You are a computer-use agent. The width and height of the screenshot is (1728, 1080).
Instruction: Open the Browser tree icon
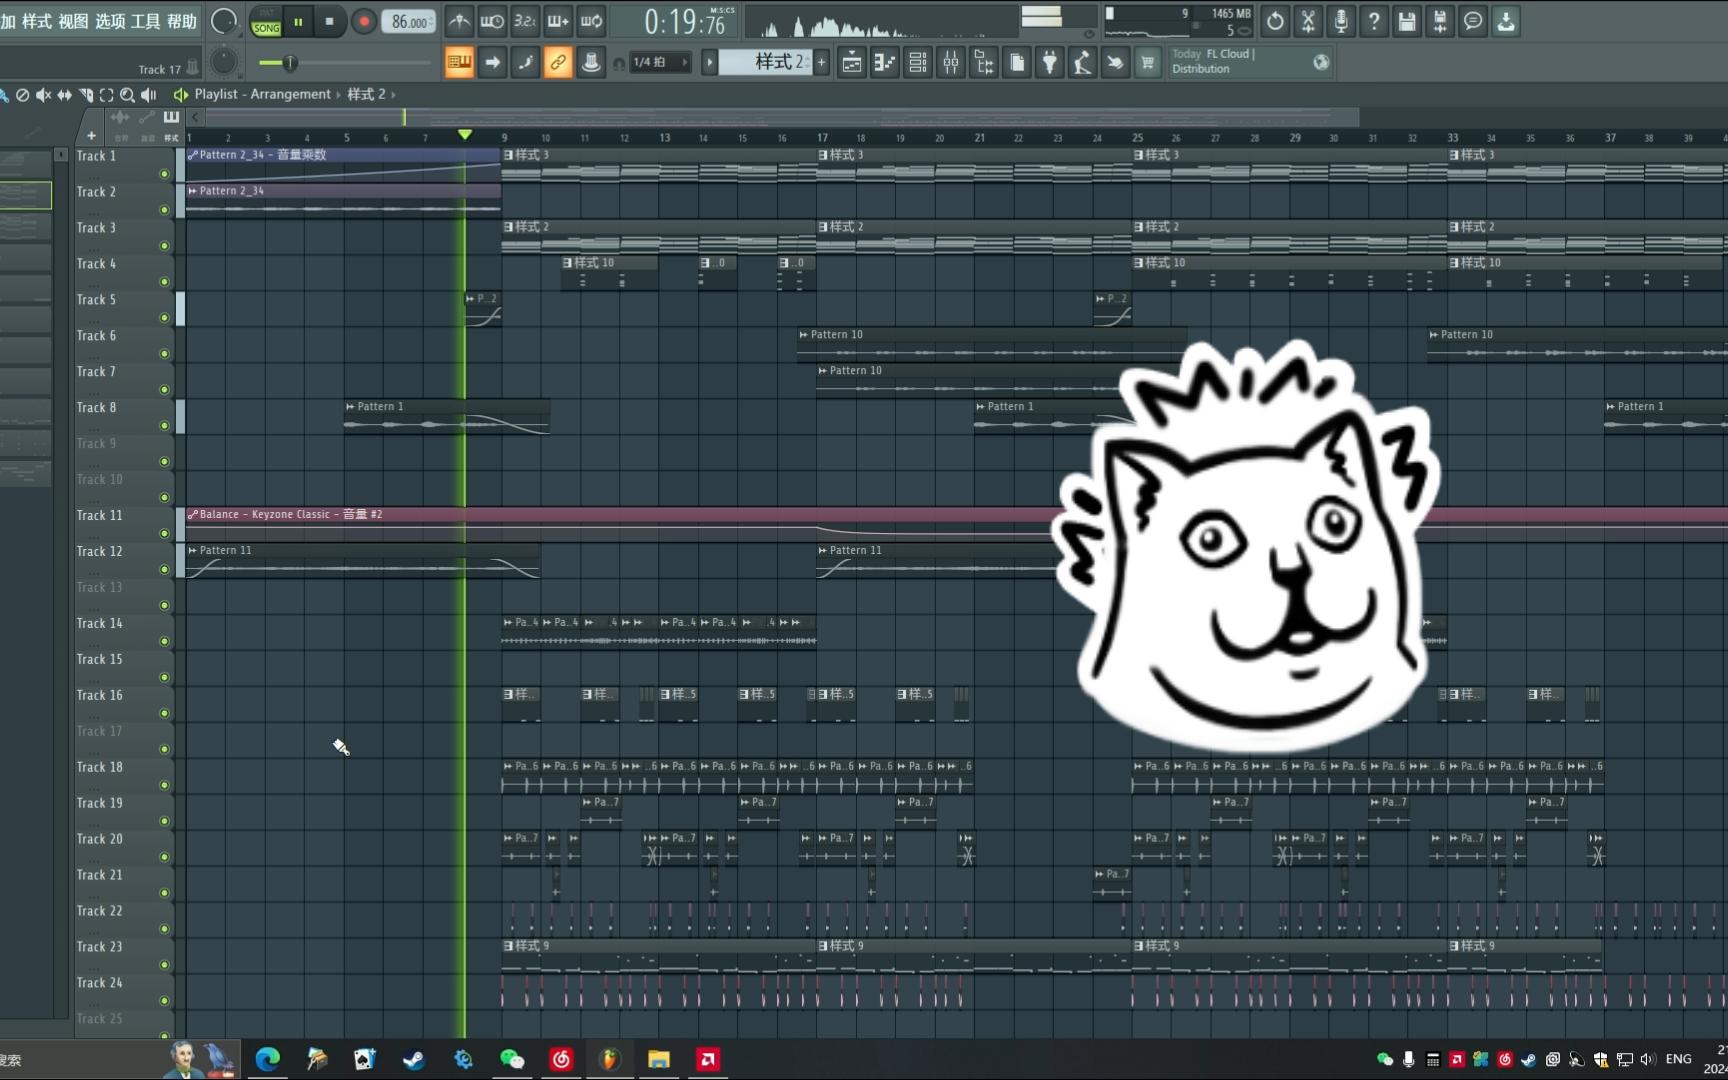[984, 63]
